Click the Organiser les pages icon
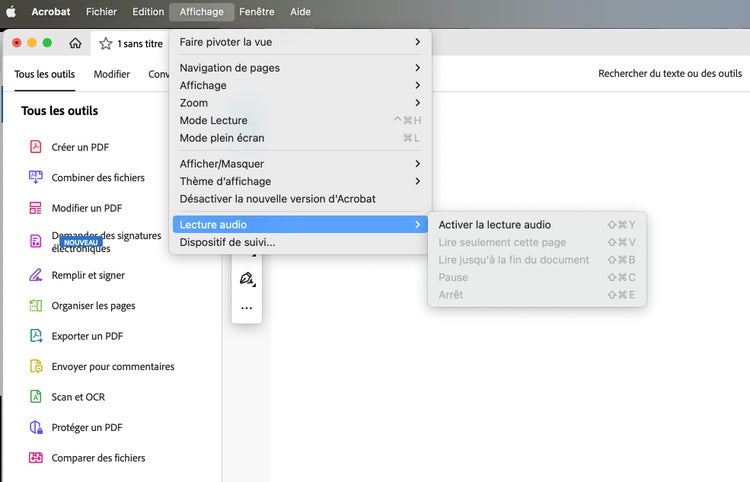 [36, 306]
